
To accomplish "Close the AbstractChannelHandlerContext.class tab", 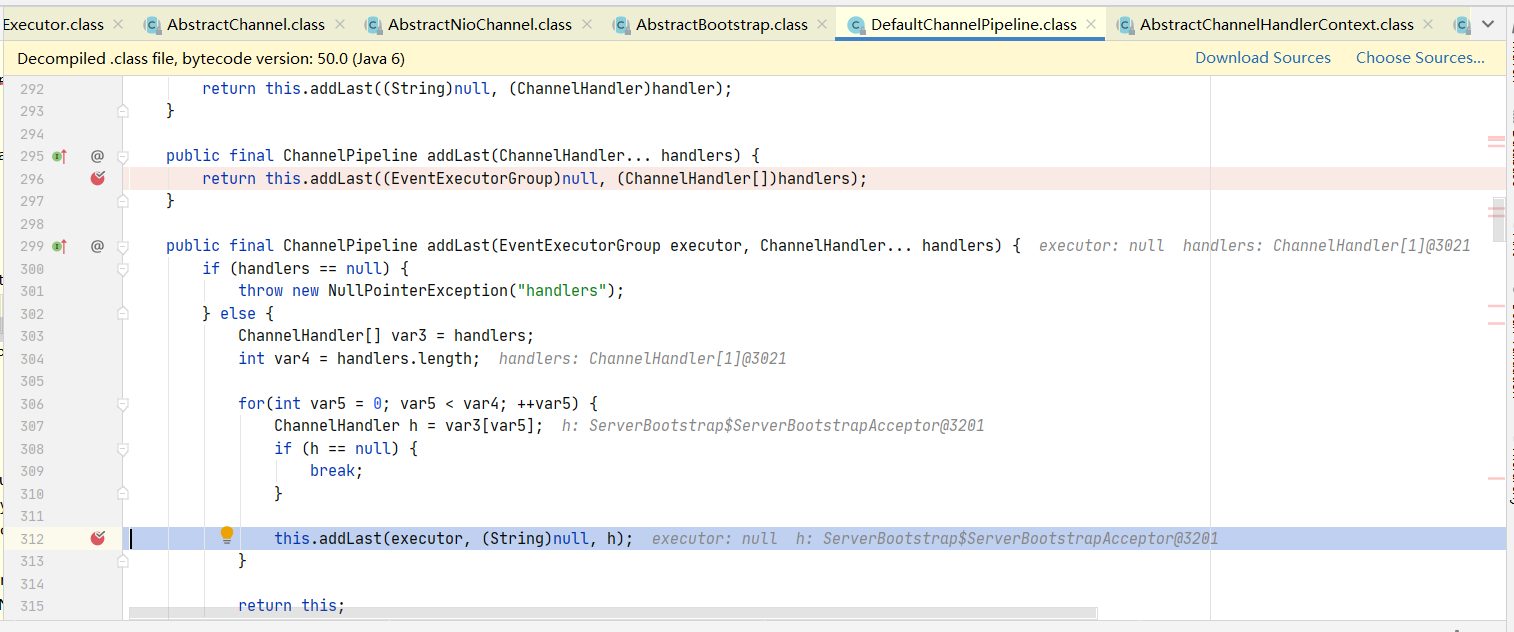I will point(1429,24).
